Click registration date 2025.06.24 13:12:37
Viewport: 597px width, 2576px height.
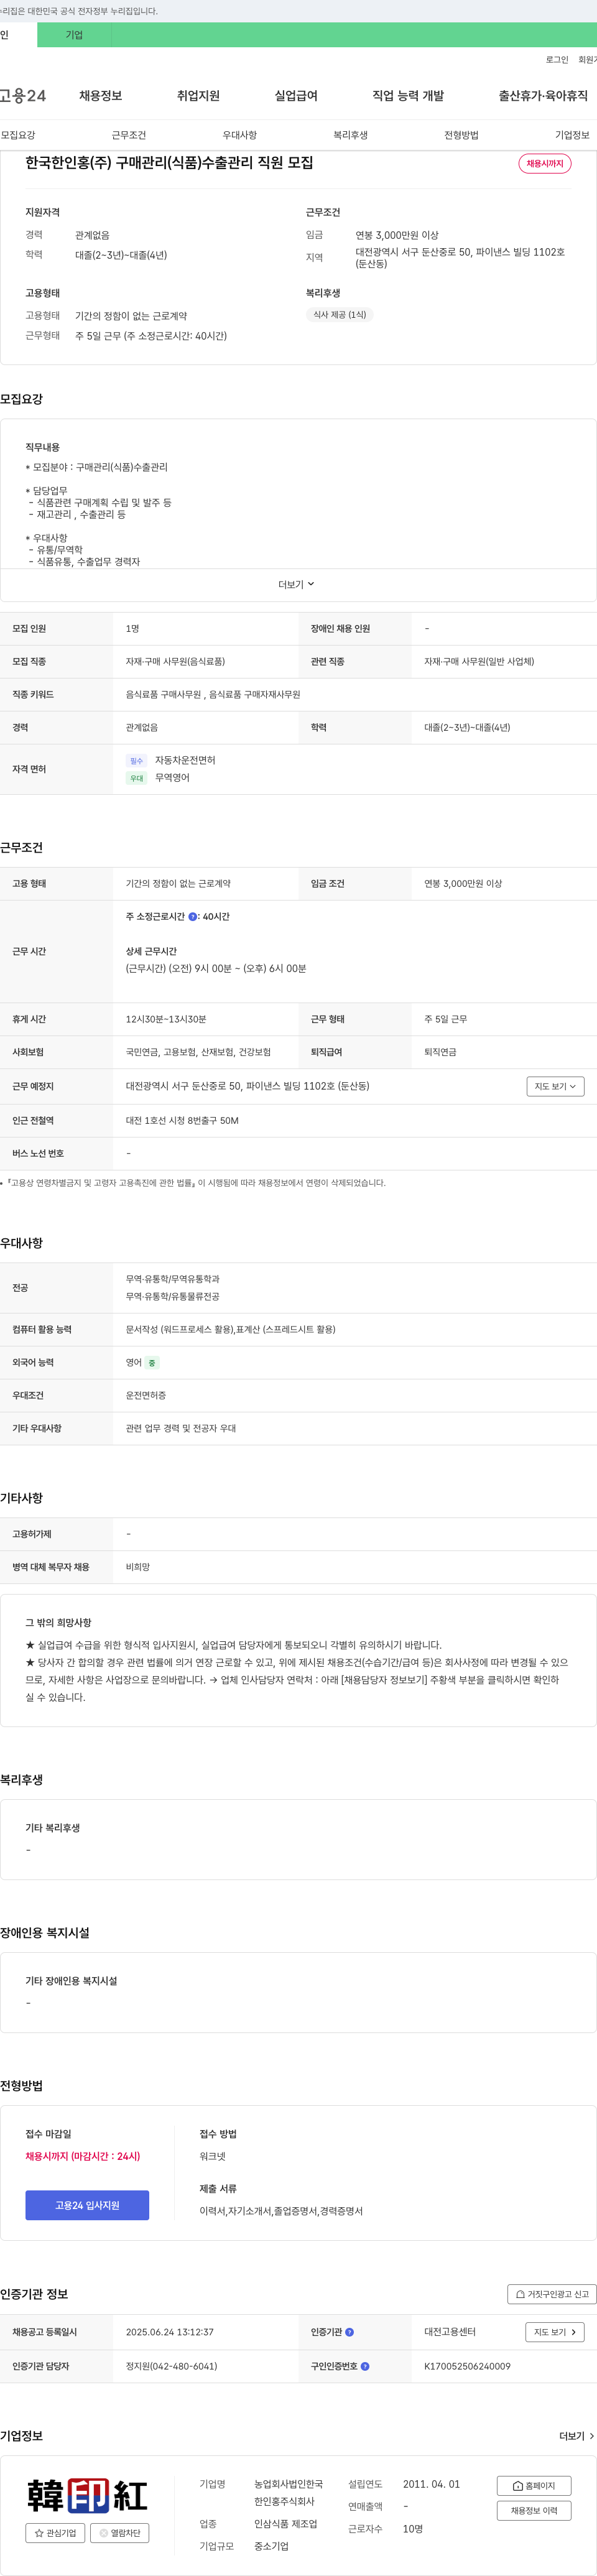tap(170, 2332)
